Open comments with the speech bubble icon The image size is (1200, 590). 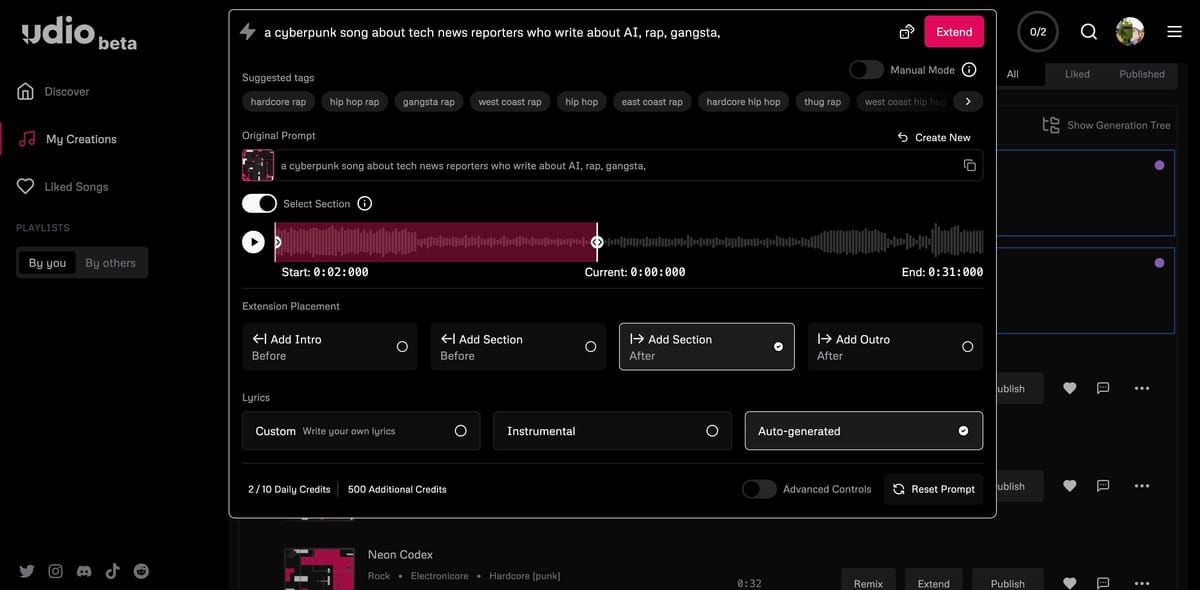[1102, 388]
